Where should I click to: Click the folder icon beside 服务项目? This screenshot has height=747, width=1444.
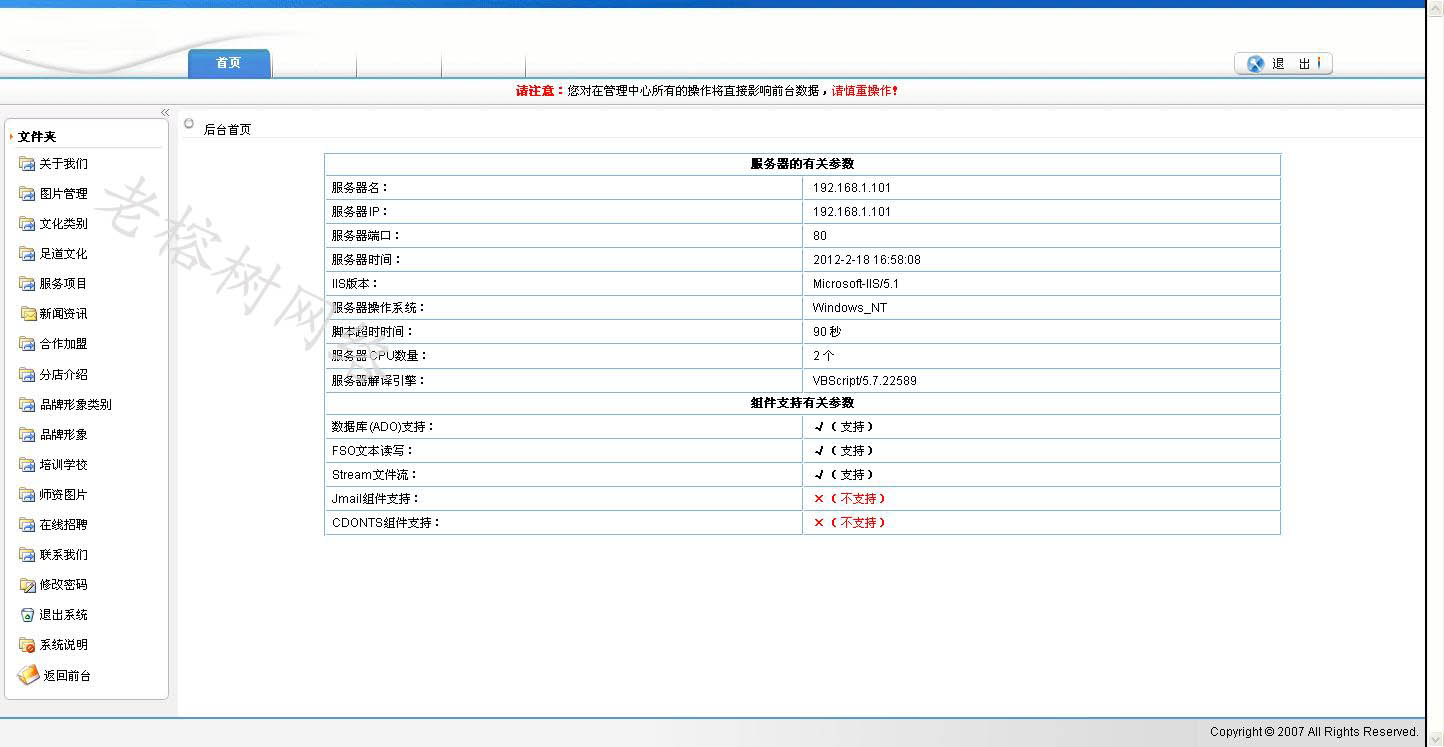[27, 284]
